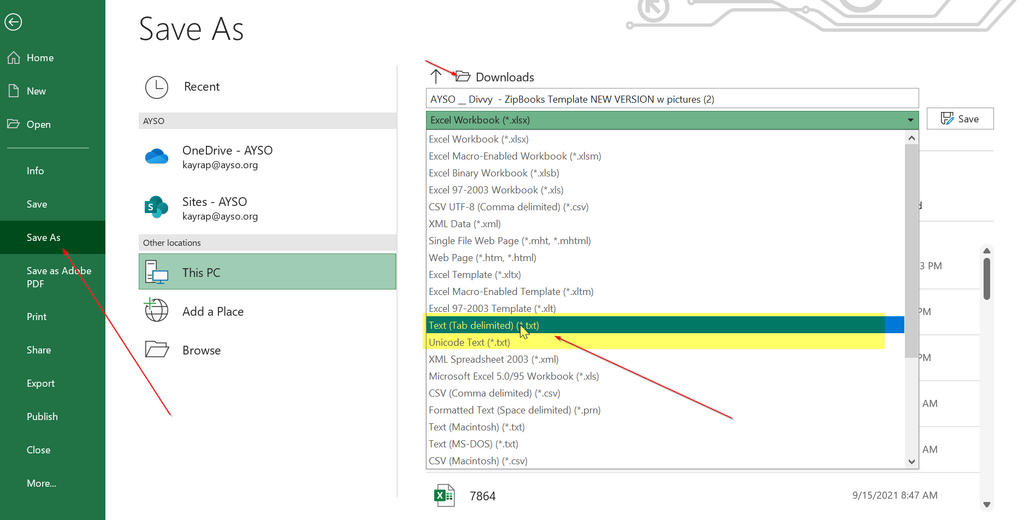Open the Excel file named 7864
The height and width of the screenshot is (520, 1024).
coord(482,495)
